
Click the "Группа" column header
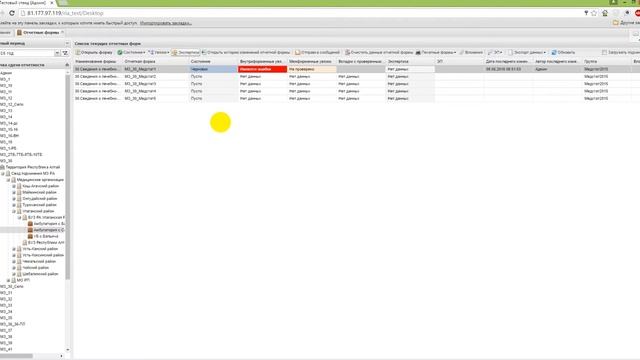coord(607,61)
